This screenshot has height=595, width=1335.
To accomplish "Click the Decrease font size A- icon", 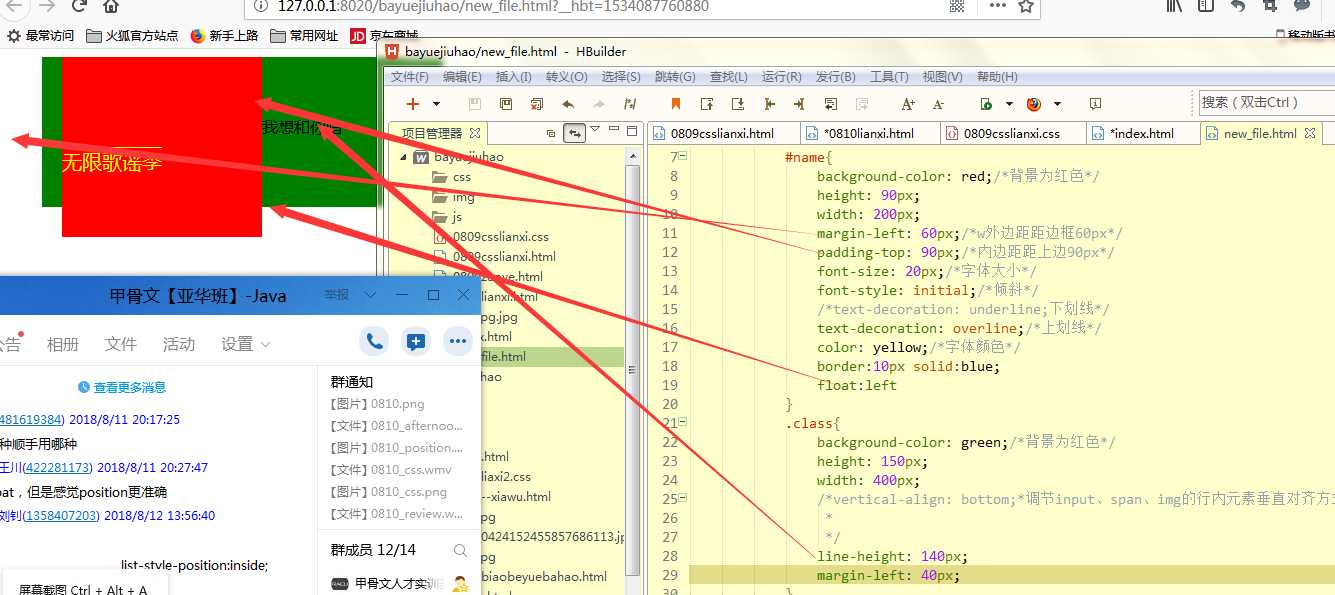I will point(938,104).
